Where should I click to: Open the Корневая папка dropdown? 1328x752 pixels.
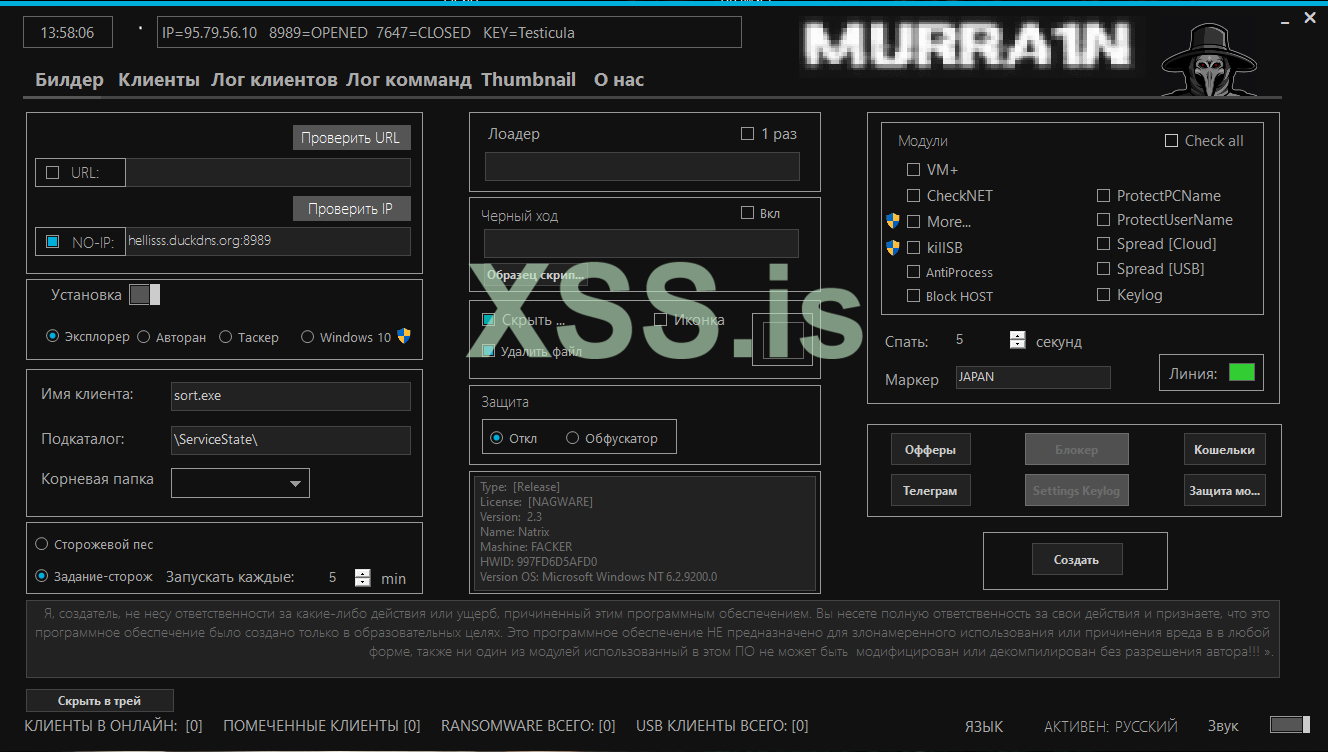point(241,483)
